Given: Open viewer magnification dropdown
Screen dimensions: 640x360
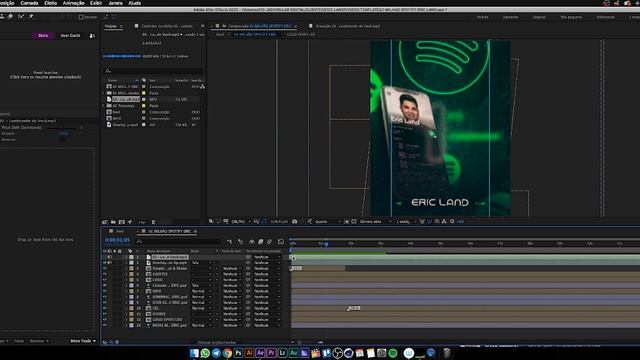Looking at the screenshot, I should (x=241, y=222).
